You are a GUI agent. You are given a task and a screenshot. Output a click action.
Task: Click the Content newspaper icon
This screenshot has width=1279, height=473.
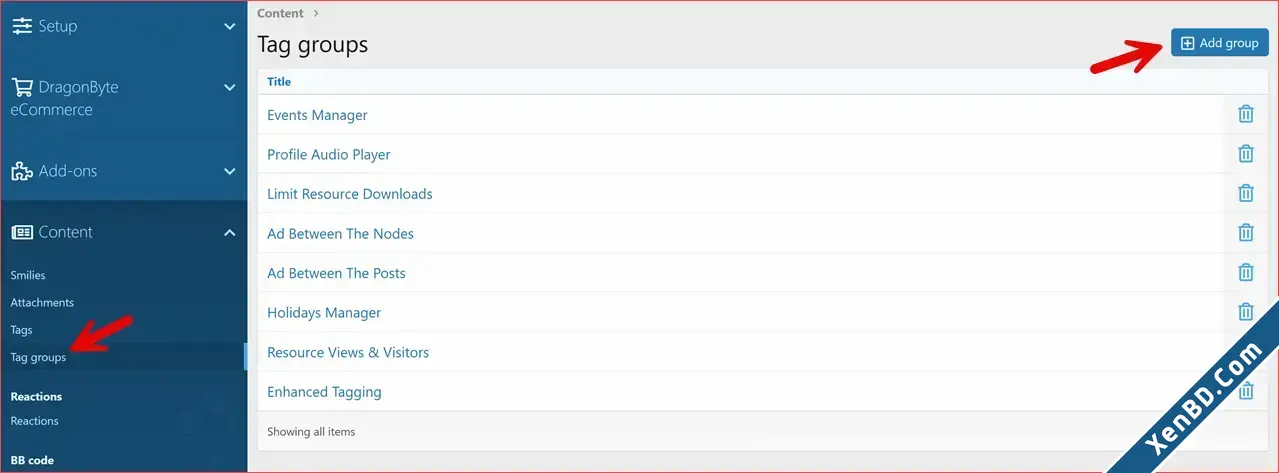pos(22,232)
